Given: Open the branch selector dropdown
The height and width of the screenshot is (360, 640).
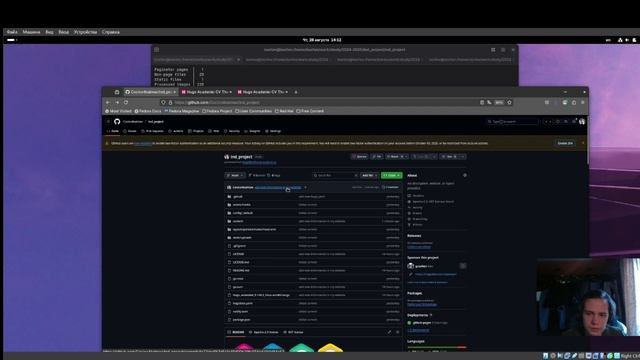Looking at the screenshot, I should [x=235, y=176].
